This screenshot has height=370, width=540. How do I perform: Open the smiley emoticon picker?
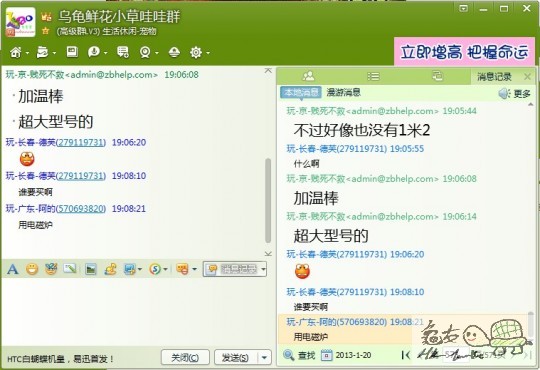(x=32, y=269)
